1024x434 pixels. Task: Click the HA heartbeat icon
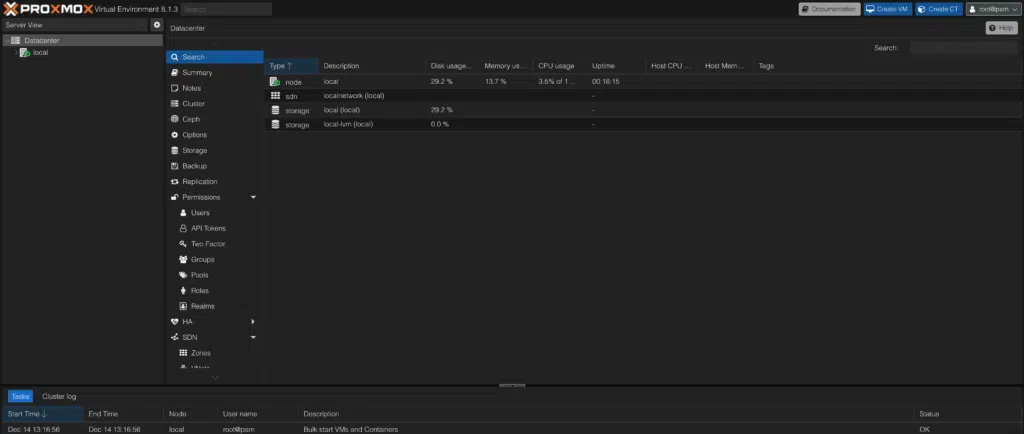(174, 322)
